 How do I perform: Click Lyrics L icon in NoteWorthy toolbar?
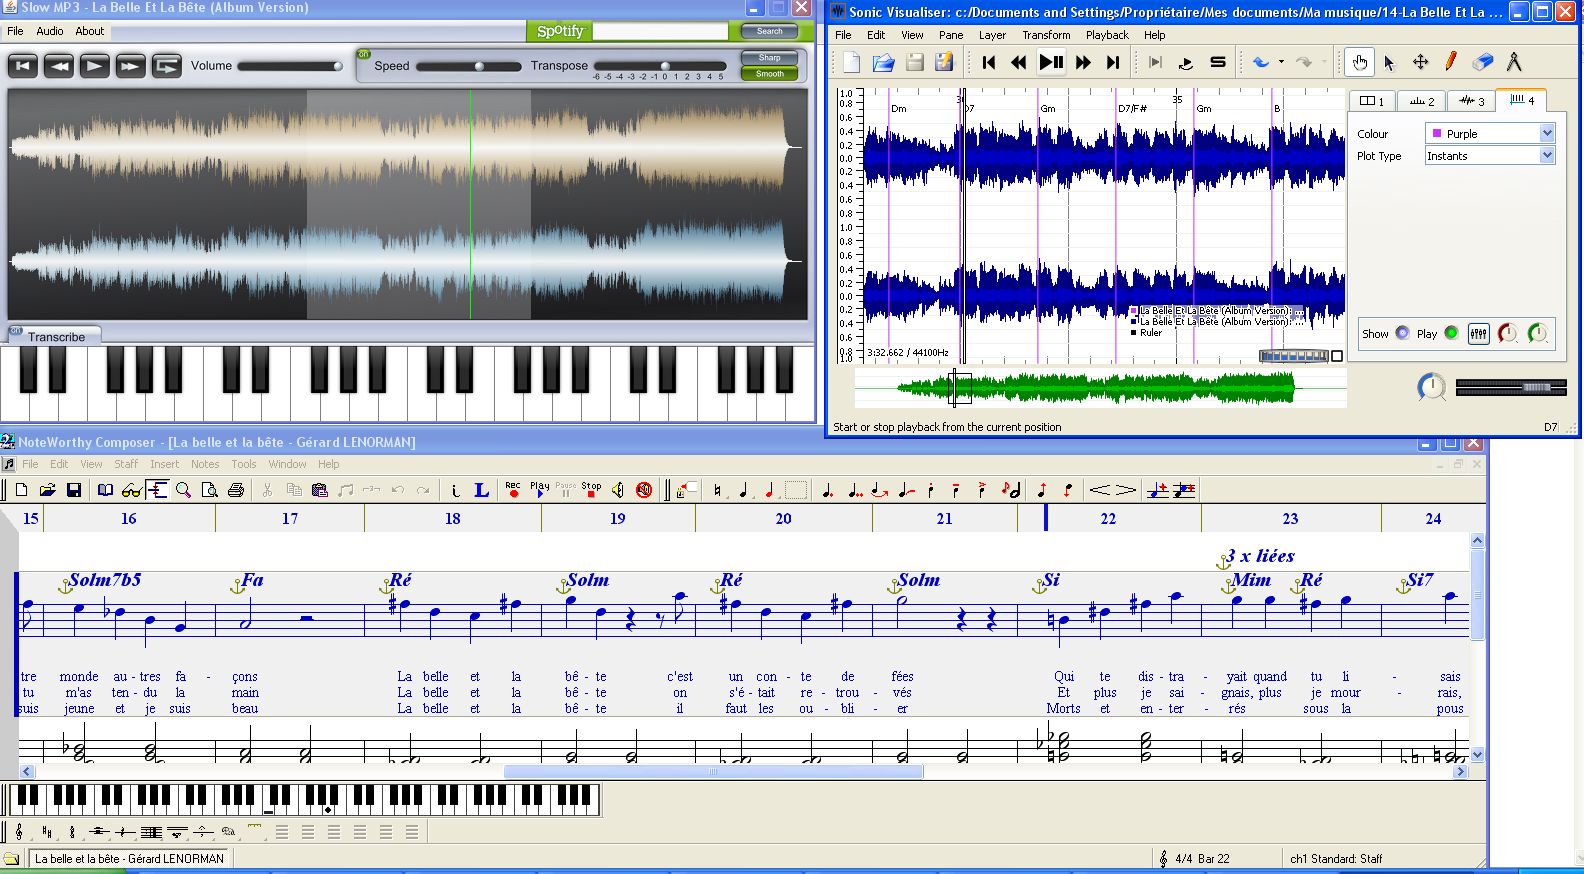(x=481, y=490)
